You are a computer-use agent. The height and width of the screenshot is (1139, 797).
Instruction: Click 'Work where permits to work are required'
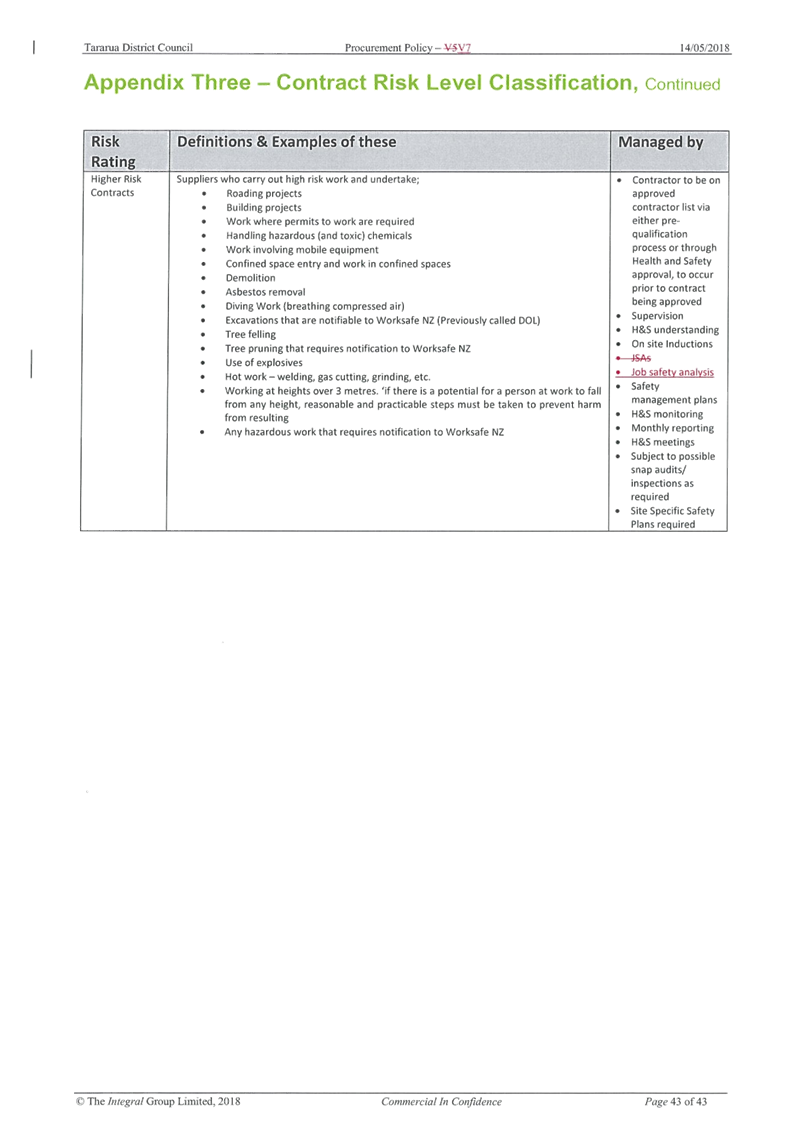[x=320, y=222]
